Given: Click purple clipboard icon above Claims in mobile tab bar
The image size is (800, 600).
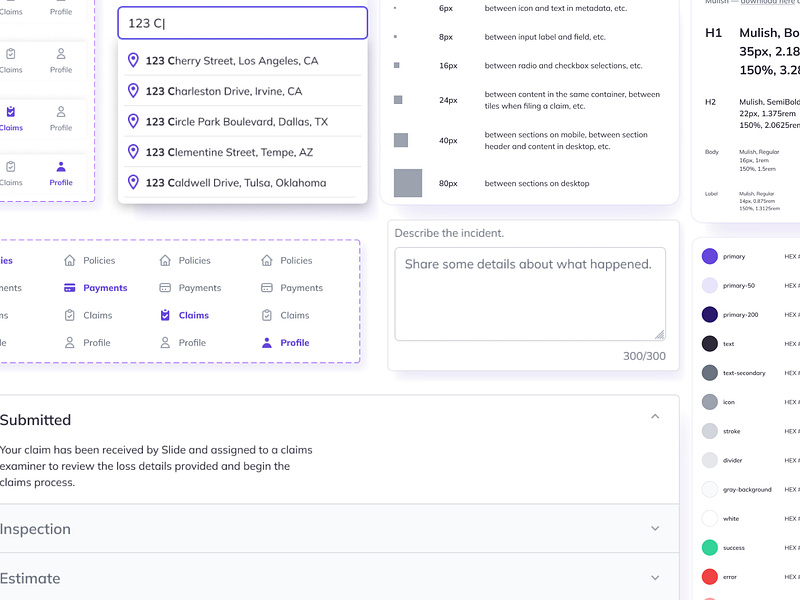Looking at the screenshot, I should 10,112.
